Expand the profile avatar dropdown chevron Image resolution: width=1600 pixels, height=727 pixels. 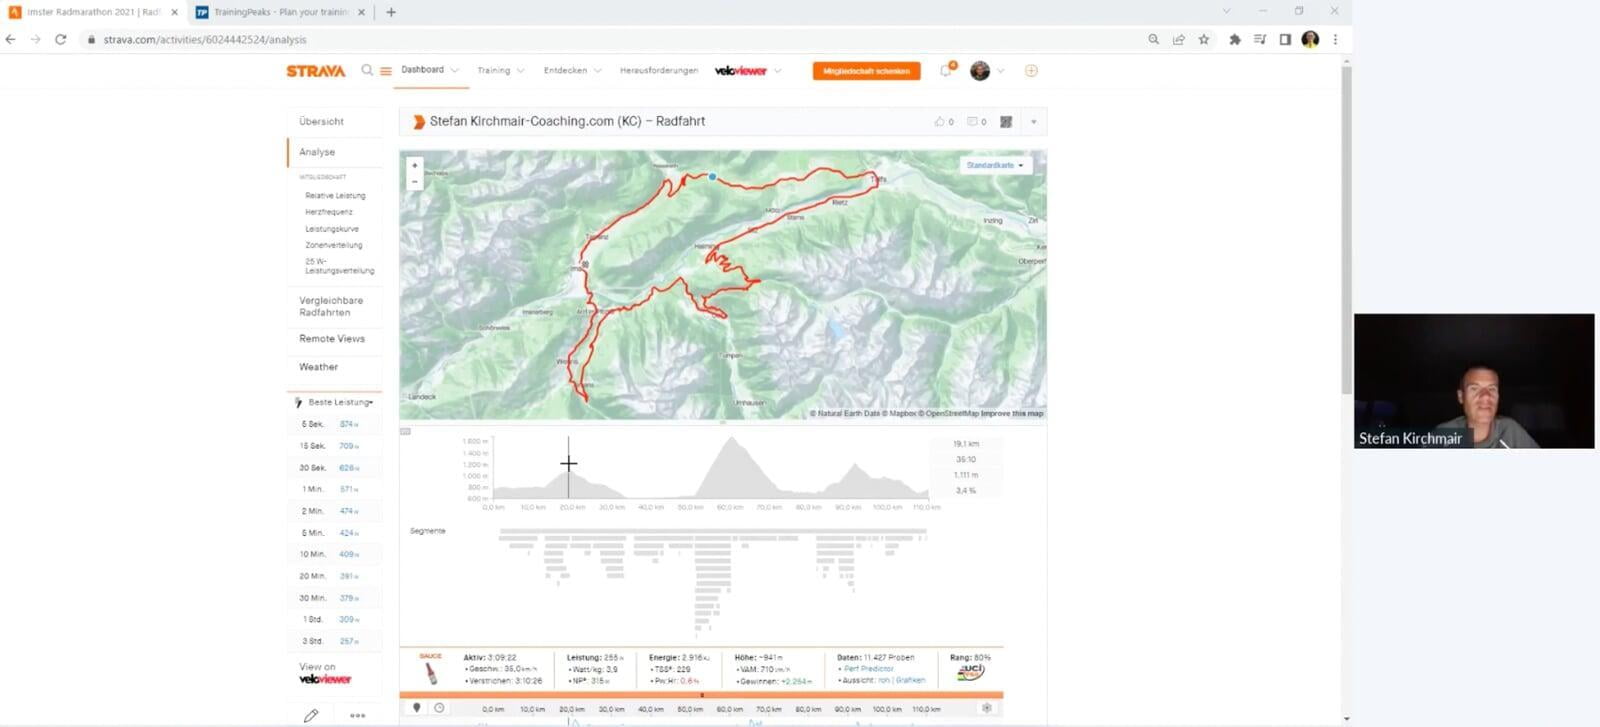pyautogui.click(x=1001, y=71)
